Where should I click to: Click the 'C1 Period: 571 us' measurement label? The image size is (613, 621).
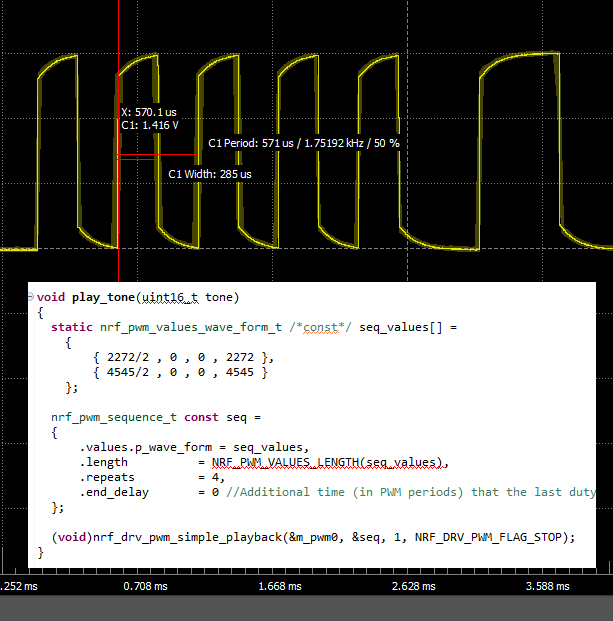click(304, 143)
